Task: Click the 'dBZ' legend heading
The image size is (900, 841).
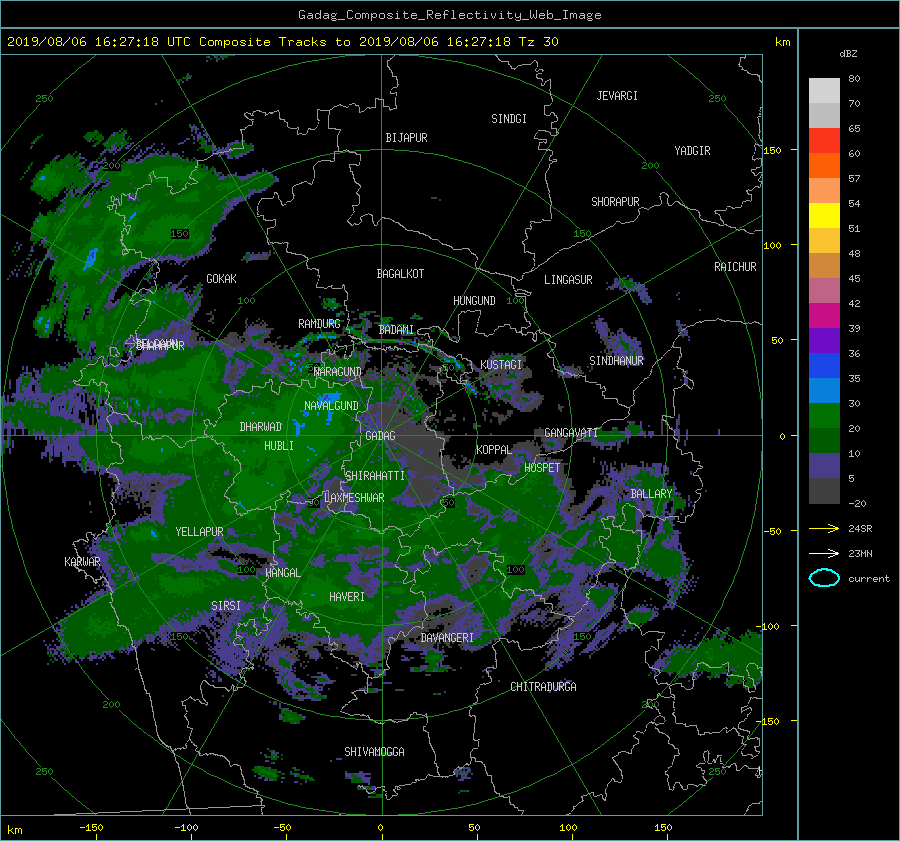Action: tap(848, 53)
